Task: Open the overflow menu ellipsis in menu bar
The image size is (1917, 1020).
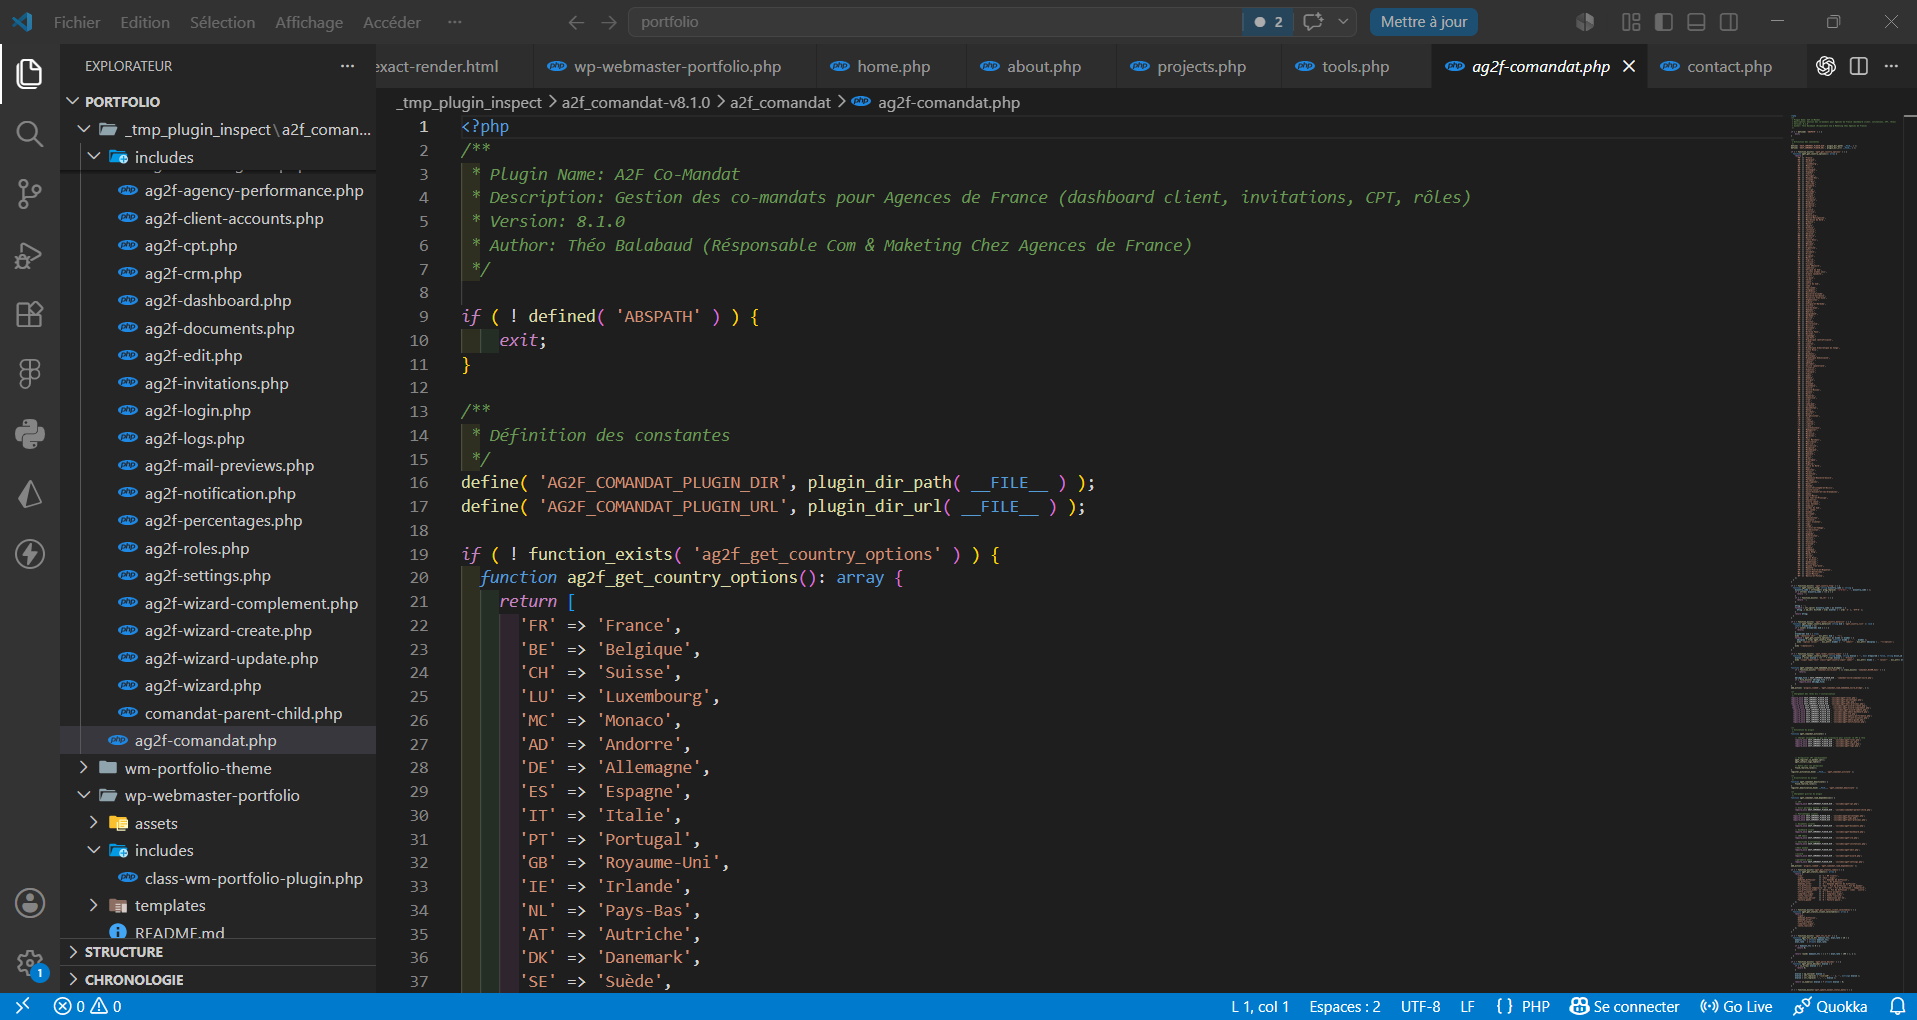Action: point(455,22)
